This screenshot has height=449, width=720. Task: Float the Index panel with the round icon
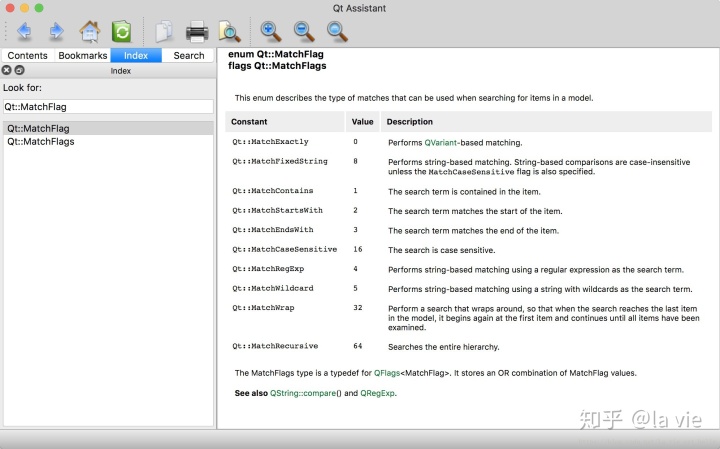click(x=19, y=70)
